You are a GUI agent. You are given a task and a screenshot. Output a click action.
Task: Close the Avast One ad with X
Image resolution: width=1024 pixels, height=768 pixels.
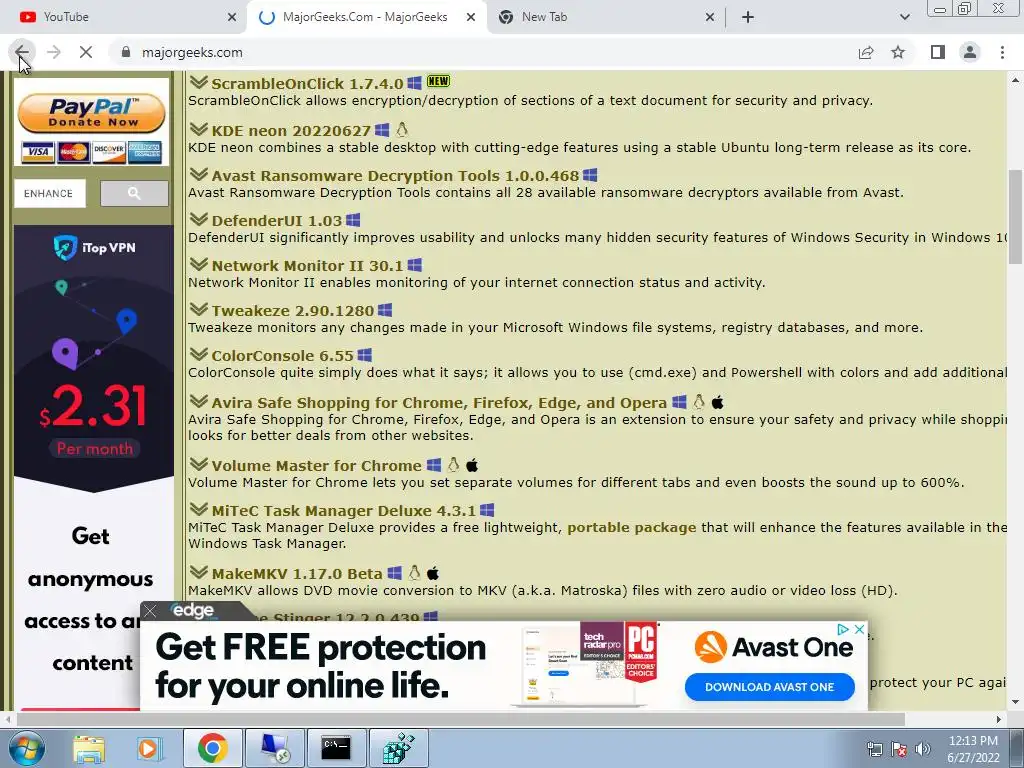859,630
